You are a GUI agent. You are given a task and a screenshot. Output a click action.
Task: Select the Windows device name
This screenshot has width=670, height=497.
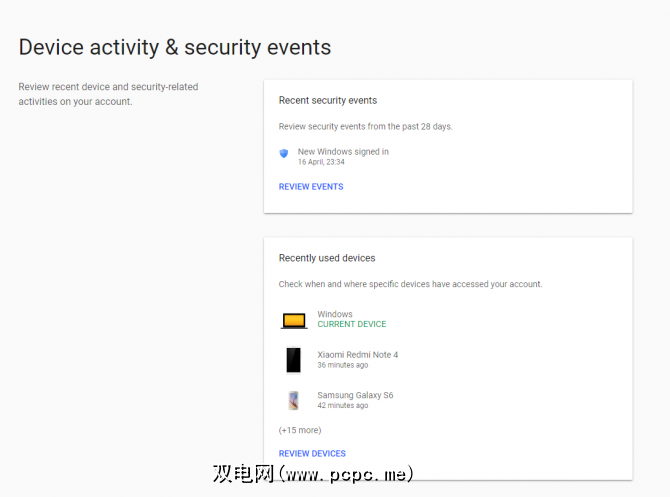pos(335,314)
